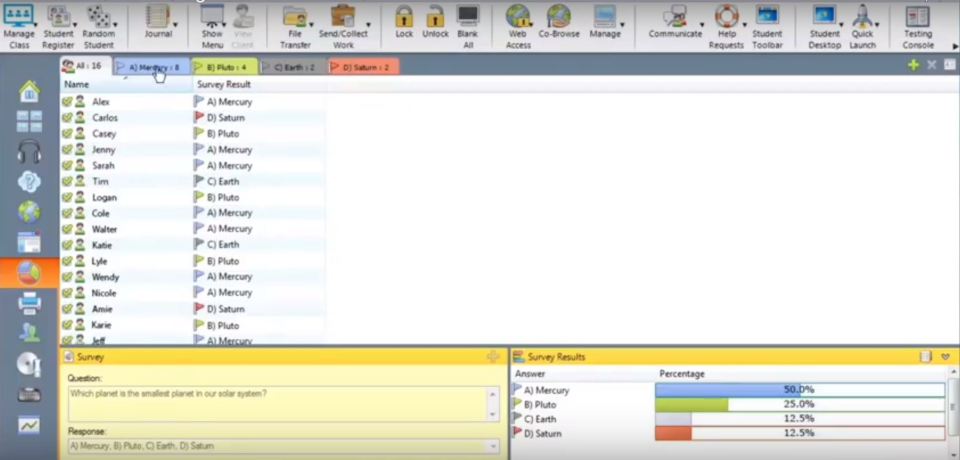The height and width of the screenshot is (460, 960).
Task: Open the keyboard typing monitor sidebar view
Action: (x=29, y=395)
